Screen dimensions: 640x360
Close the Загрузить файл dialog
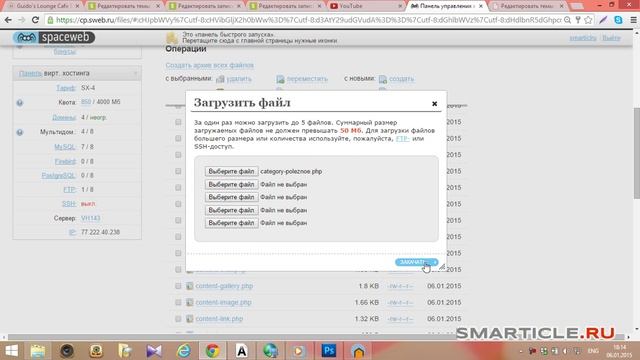(435, 104)
